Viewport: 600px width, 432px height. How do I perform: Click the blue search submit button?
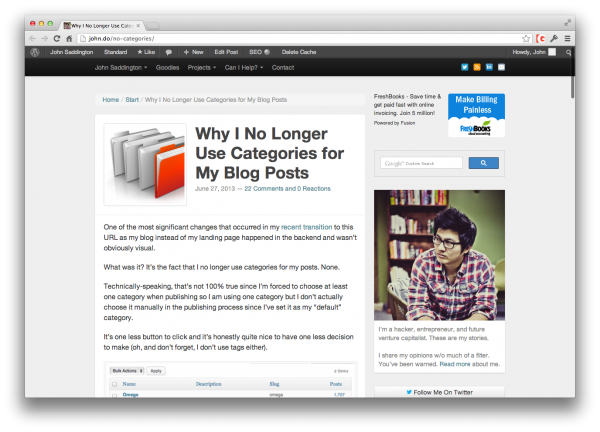(484, 163)
